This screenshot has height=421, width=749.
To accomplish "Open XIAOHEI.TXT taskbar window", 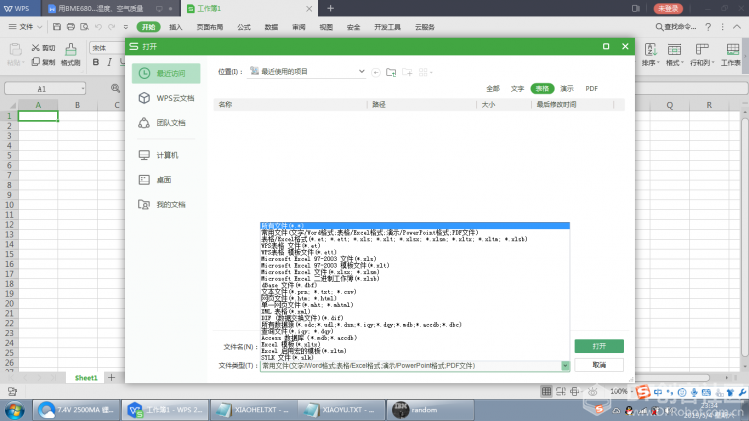I will tap(253, 410).
